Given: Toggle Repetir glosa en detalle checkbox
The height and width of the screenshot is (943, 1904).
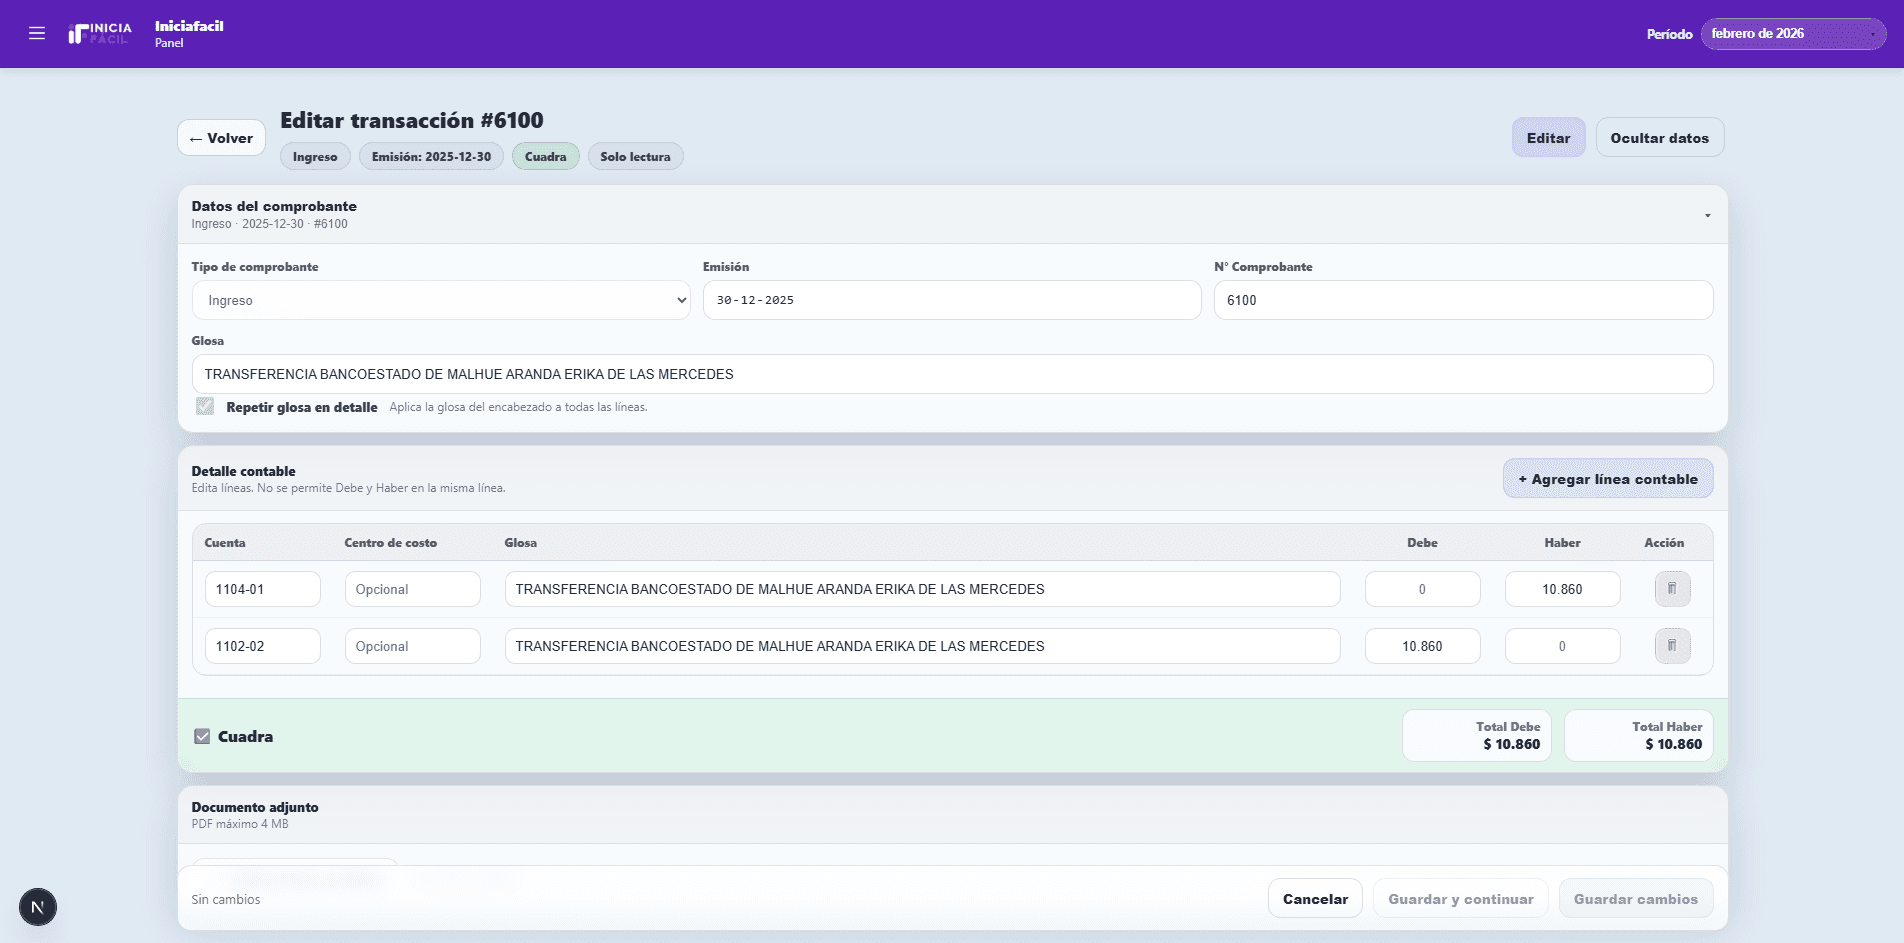Looking at the screenshot, I should coord(205,406).
